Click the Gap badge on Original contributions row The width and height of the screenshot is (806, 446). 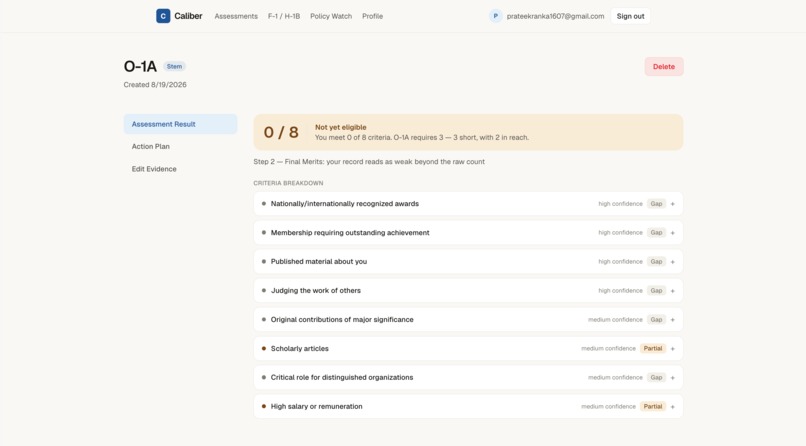coord(656,320)
